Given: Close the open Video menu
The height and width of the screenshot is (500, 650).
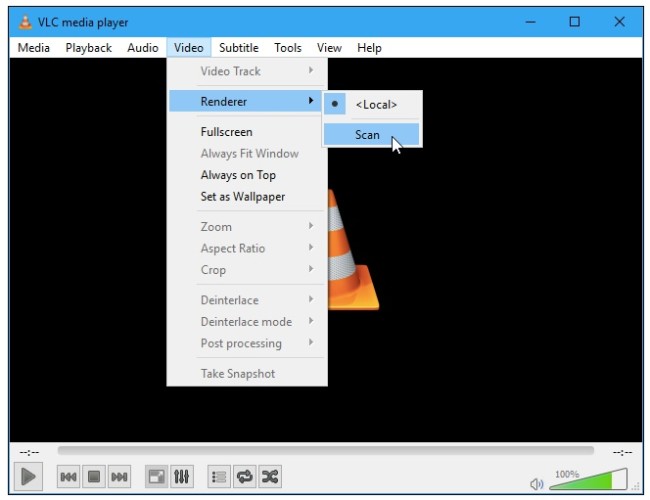Looking at the screenshot, I should pos(189,48).
